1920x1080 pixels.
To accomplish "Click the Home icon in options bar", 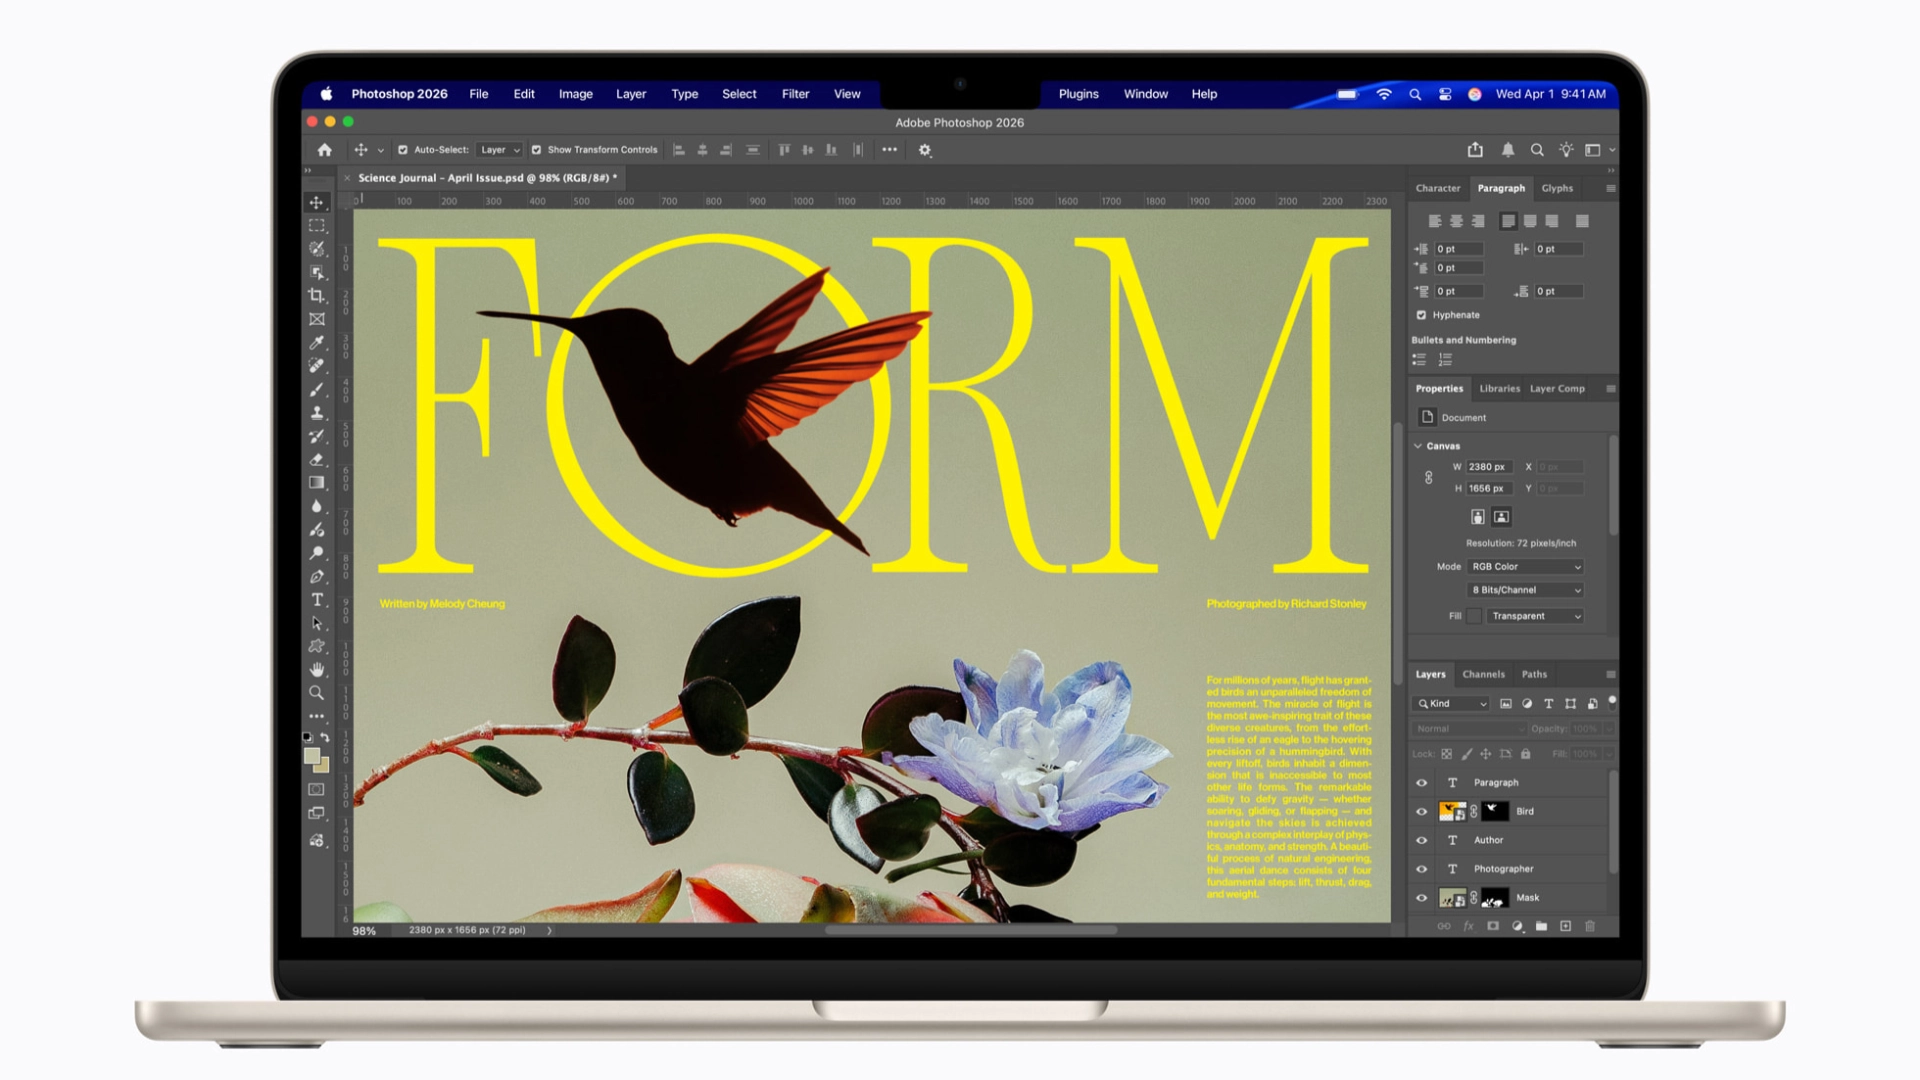I will pos(325,150).
